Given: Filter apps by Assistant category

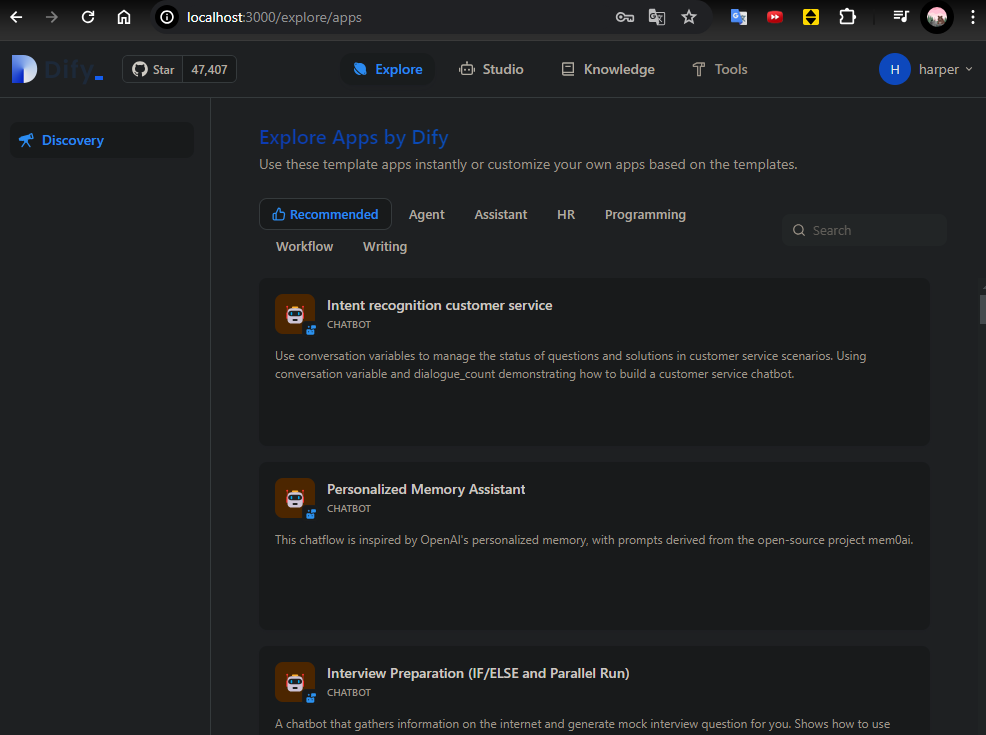Looking at the screenshot, I should 501,214.
